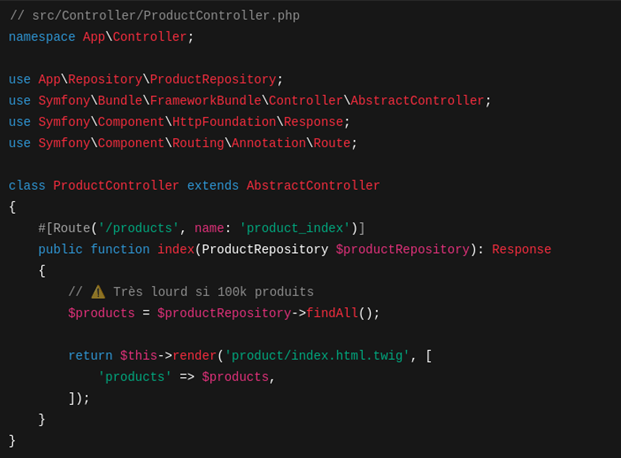Click the 'product_index' route name string

tap(295, 228)
